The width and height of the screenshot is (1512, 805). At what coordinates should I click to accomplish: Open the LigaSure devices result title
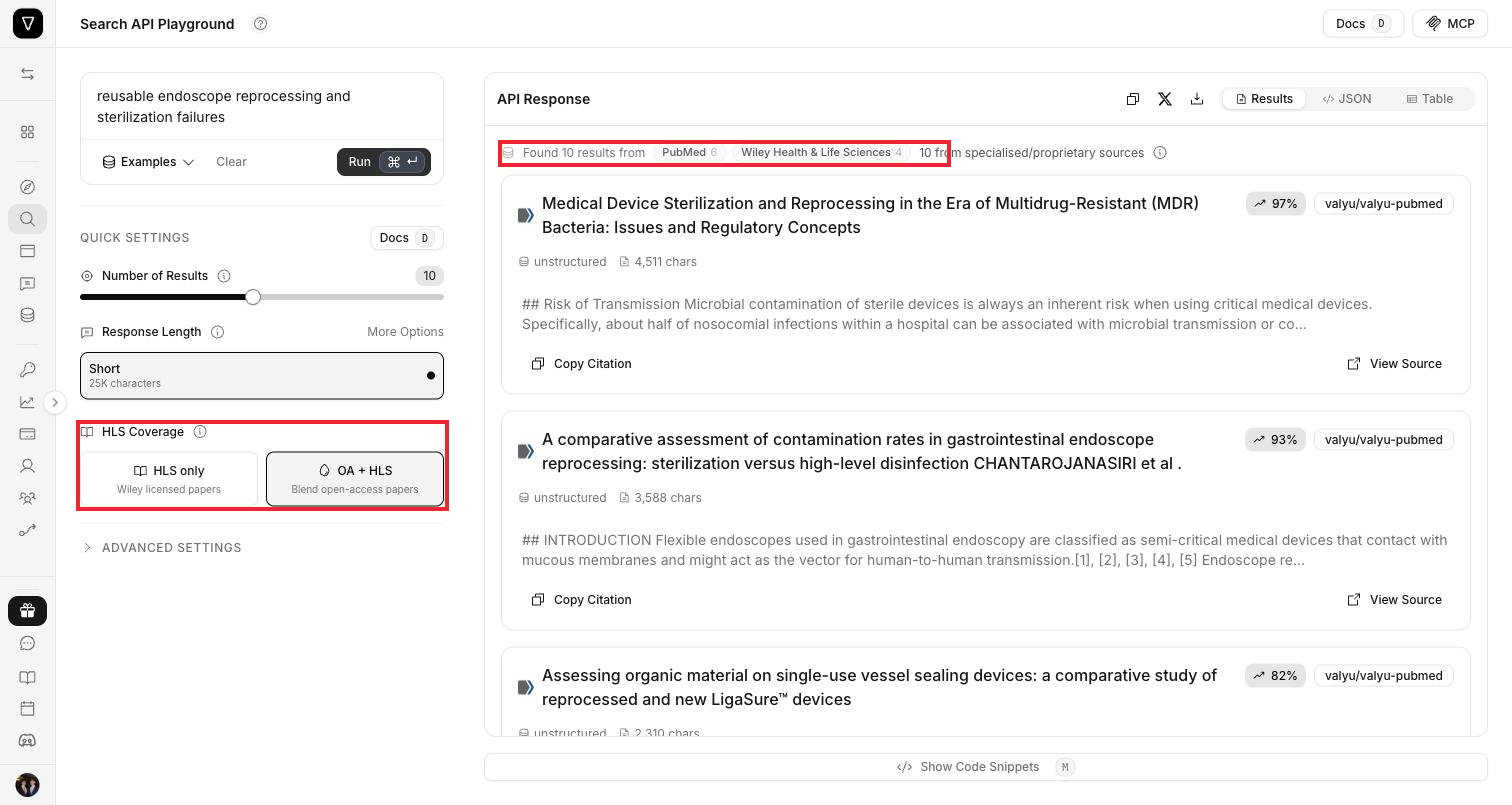coord(879,687)
